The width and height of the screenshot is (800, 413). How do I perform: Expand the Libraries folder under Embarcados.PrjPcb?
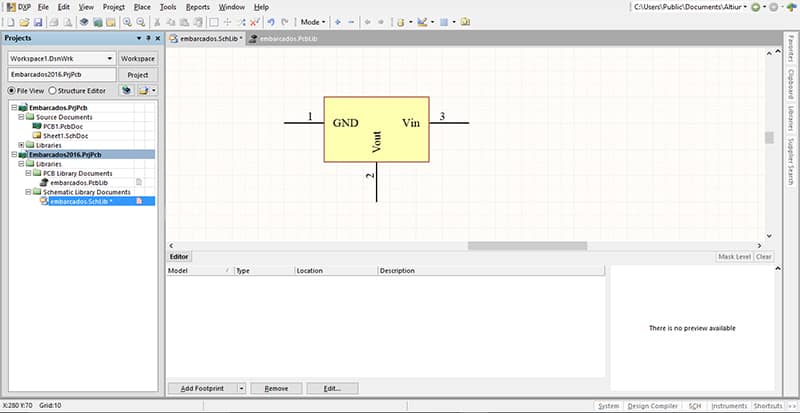point(21,145)
